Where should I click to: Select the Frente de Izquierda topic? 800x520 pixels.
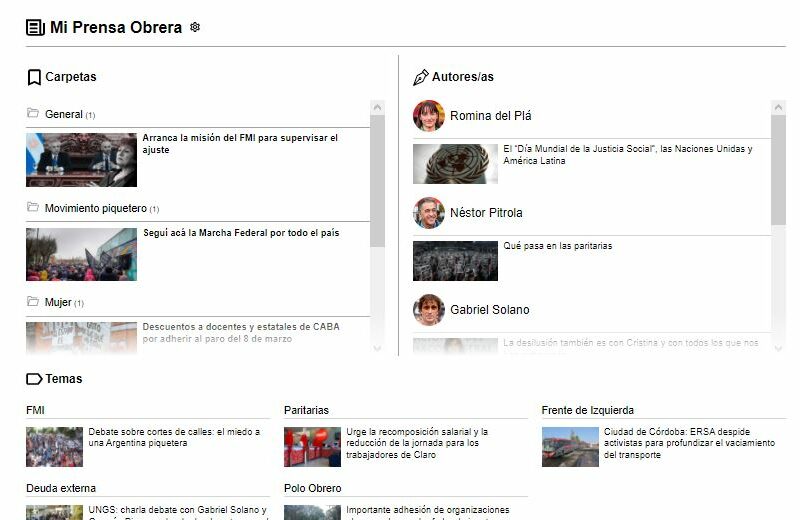pos(587,410)
